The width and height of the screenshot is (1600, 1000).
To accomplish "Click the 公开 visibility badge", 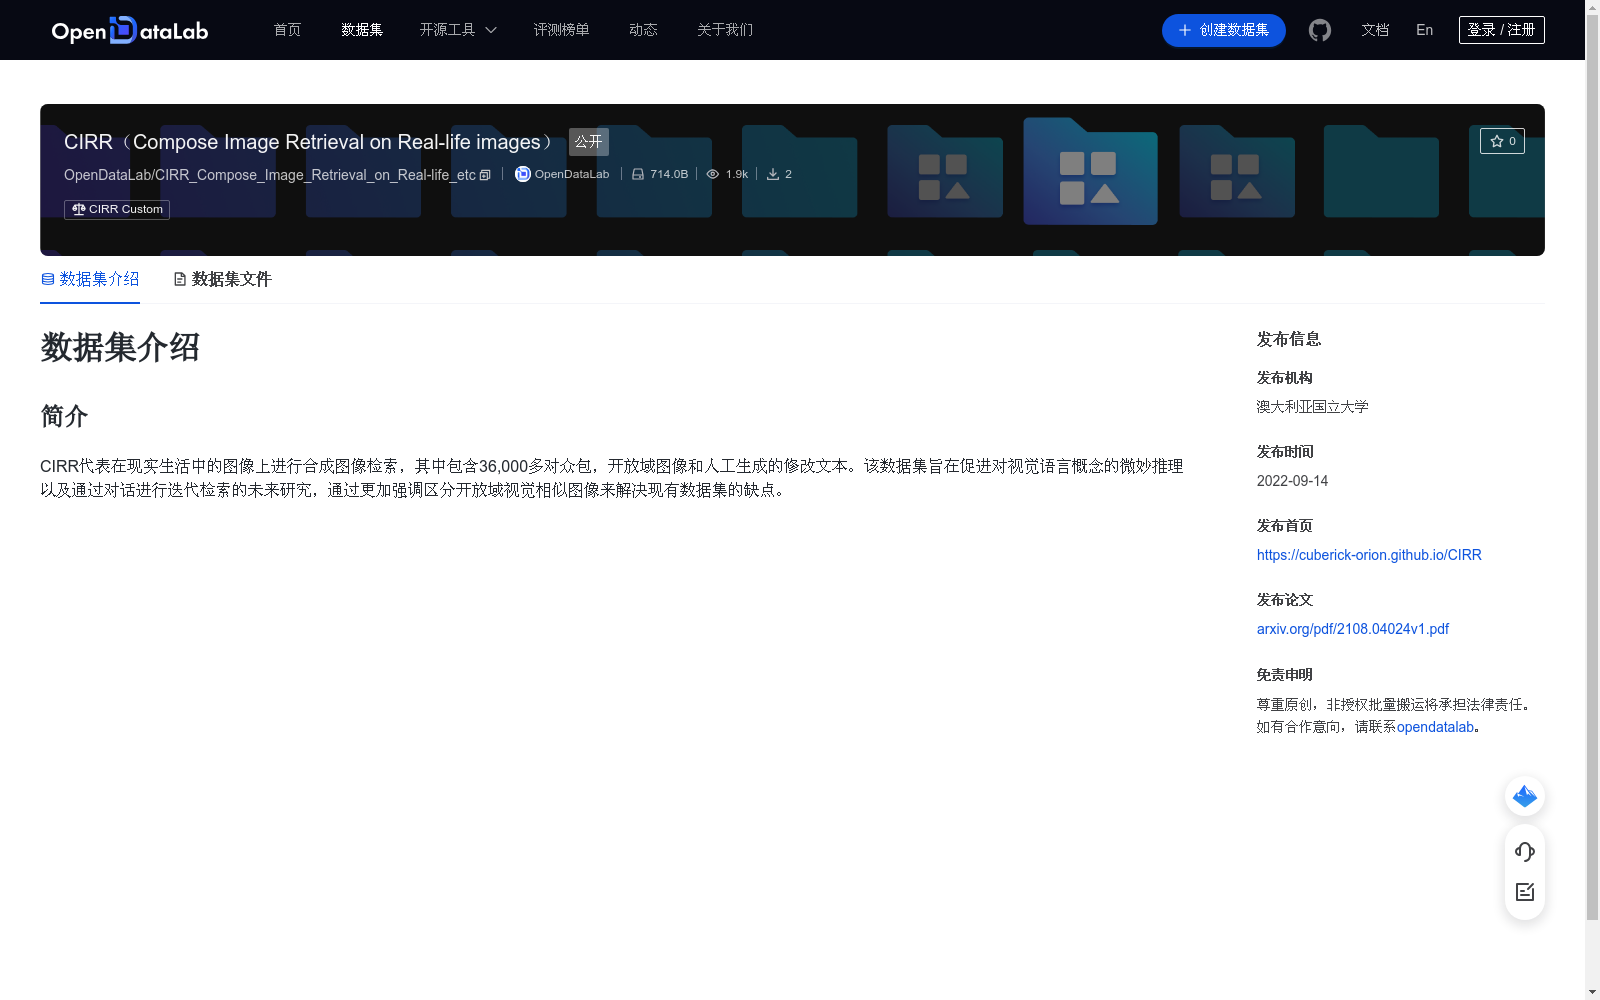I will [589, 142].
